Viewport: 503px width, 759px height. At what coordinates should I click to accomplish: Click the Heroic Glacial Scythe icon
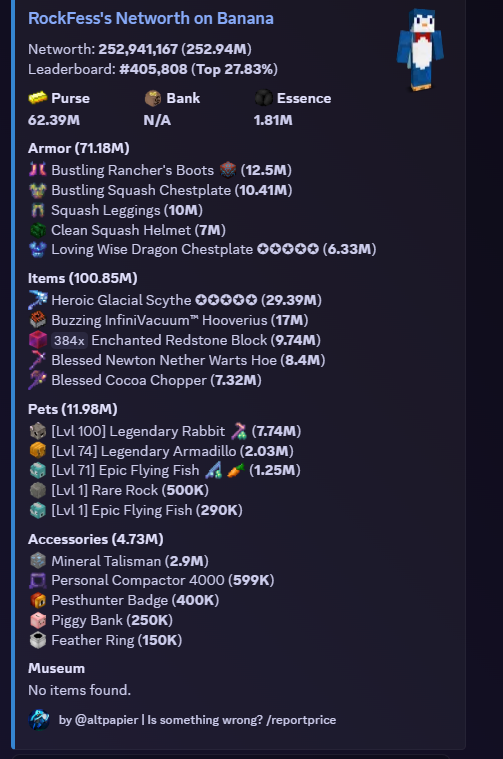coord(38,300)
